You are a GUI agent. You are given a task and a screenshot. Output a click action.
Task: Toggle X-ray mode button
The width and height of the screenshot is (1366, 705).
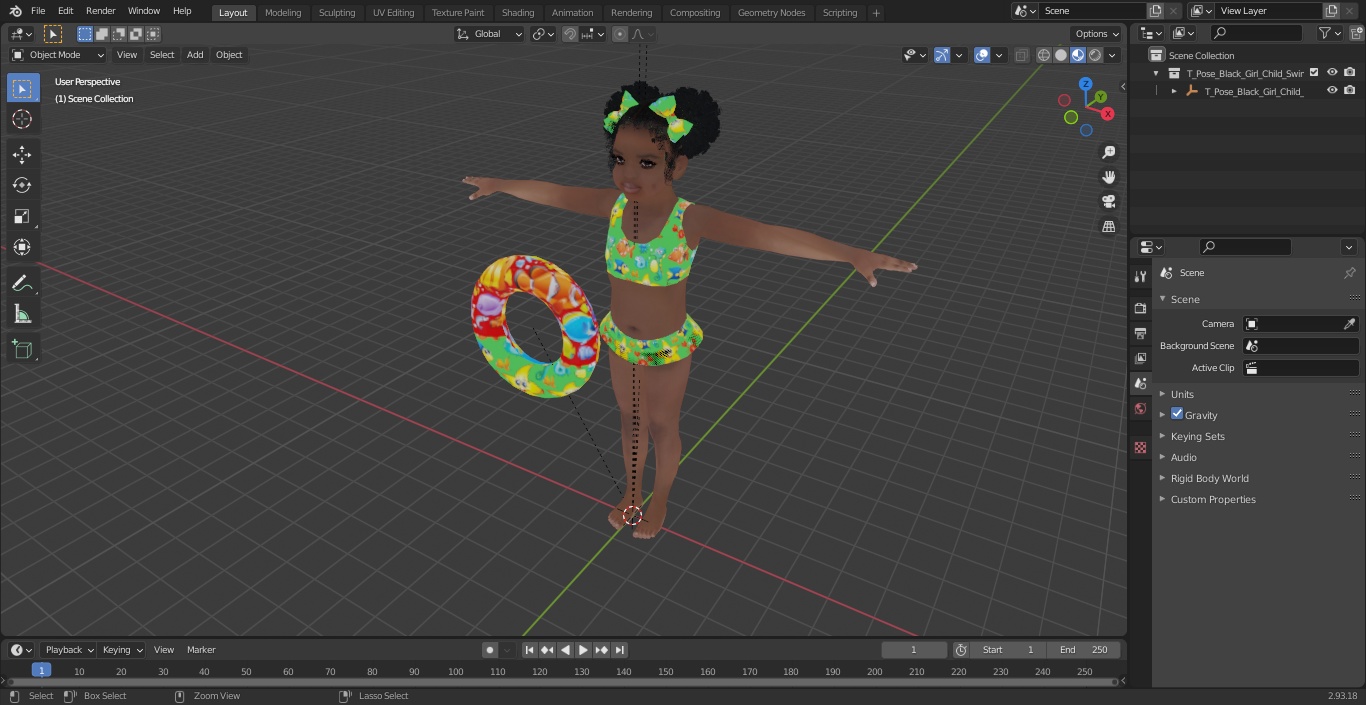(1021, 55)
